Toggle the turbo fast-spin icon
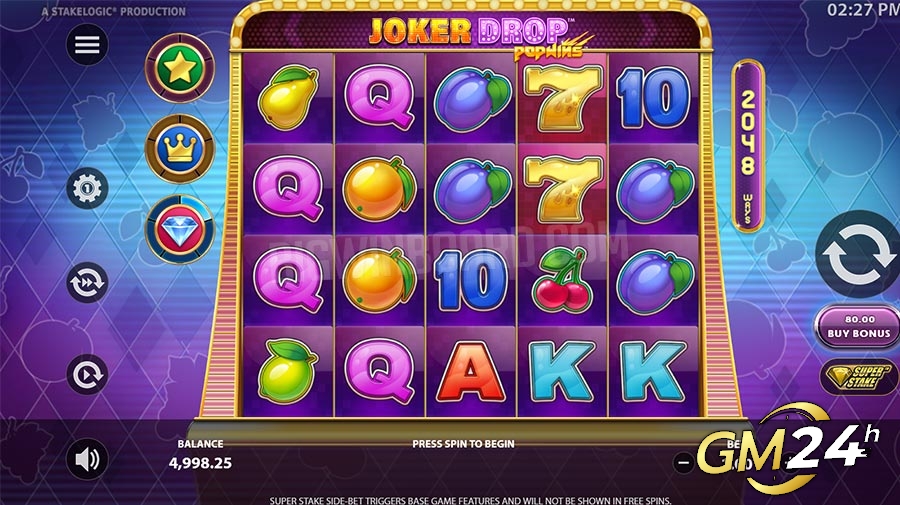 [87, 282]
